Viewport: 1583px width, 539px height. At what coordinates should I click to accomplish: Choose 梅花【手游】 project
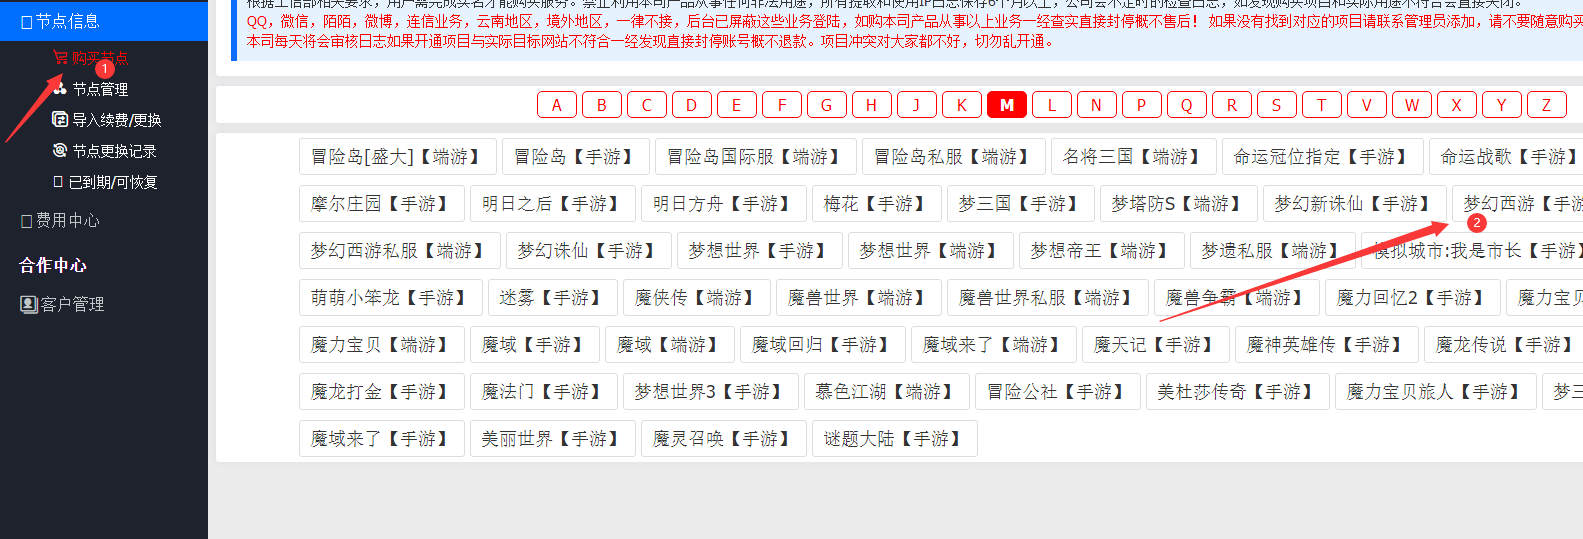click(877, 204)
